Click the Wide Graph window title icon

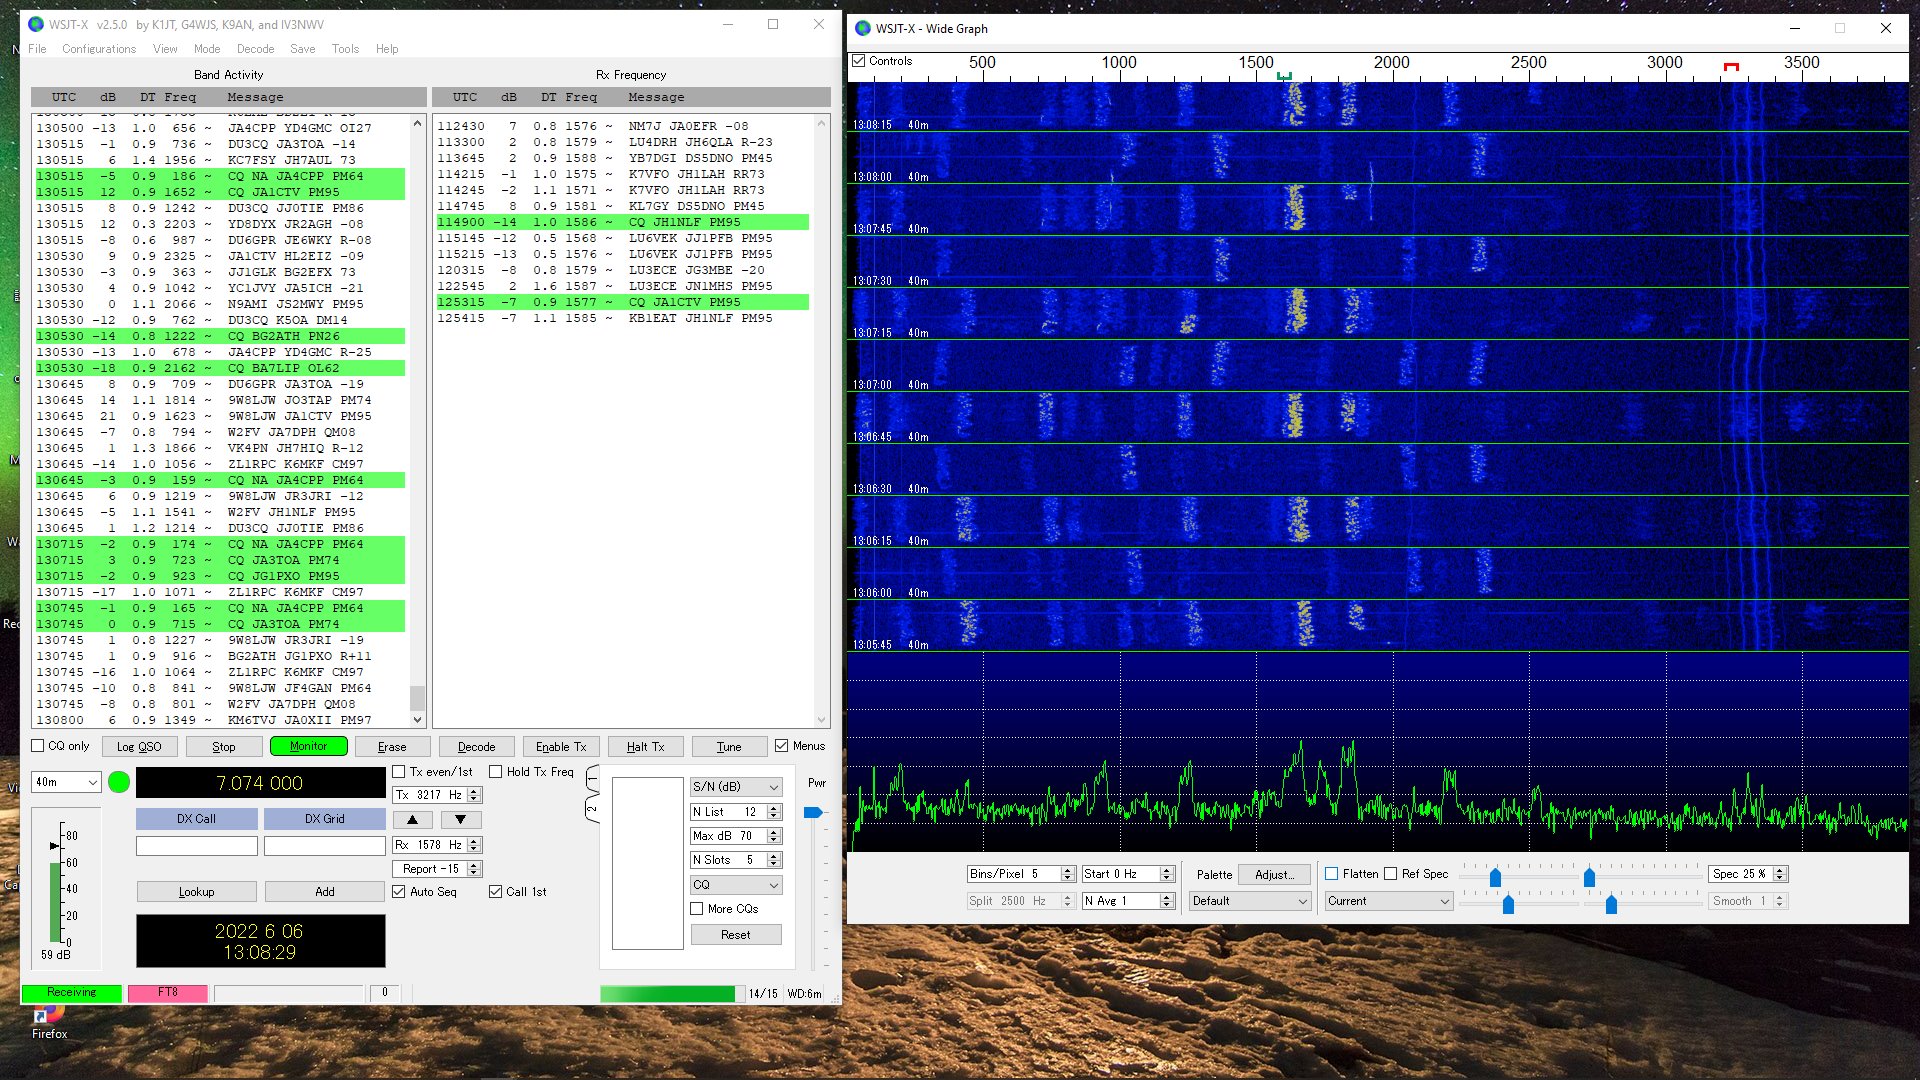pyautogui.click(x=863, y=28)
